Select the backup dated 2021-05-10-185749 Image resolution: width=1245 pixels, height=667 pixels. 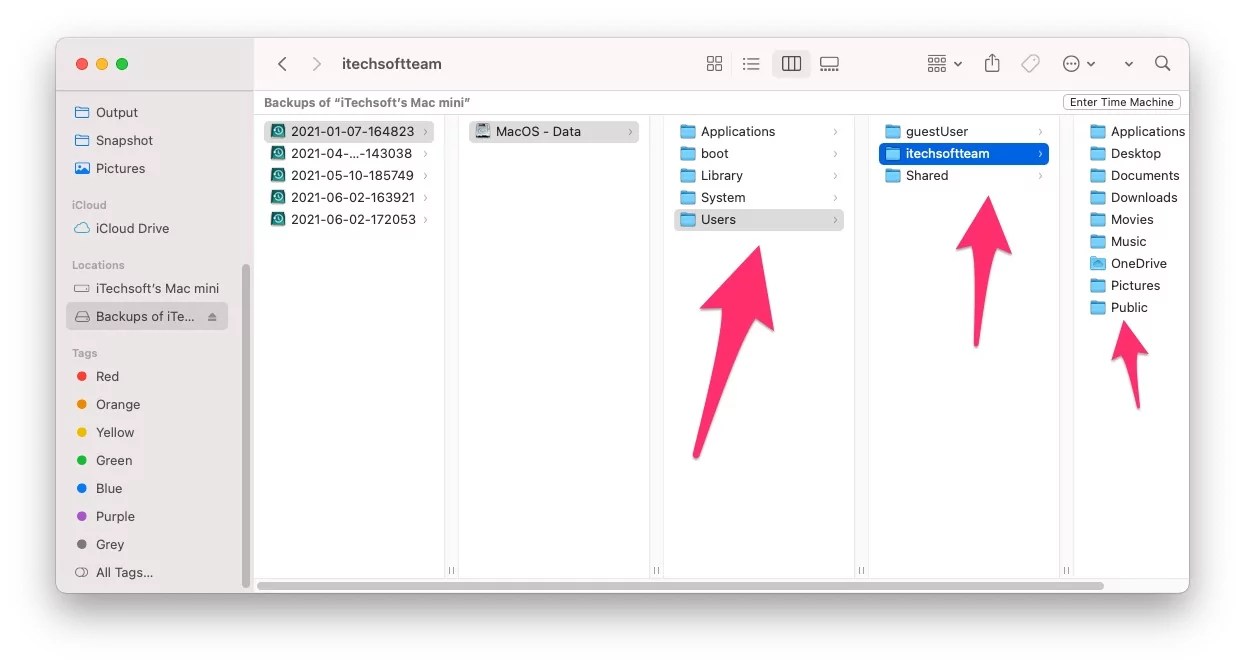click(345, 175)
